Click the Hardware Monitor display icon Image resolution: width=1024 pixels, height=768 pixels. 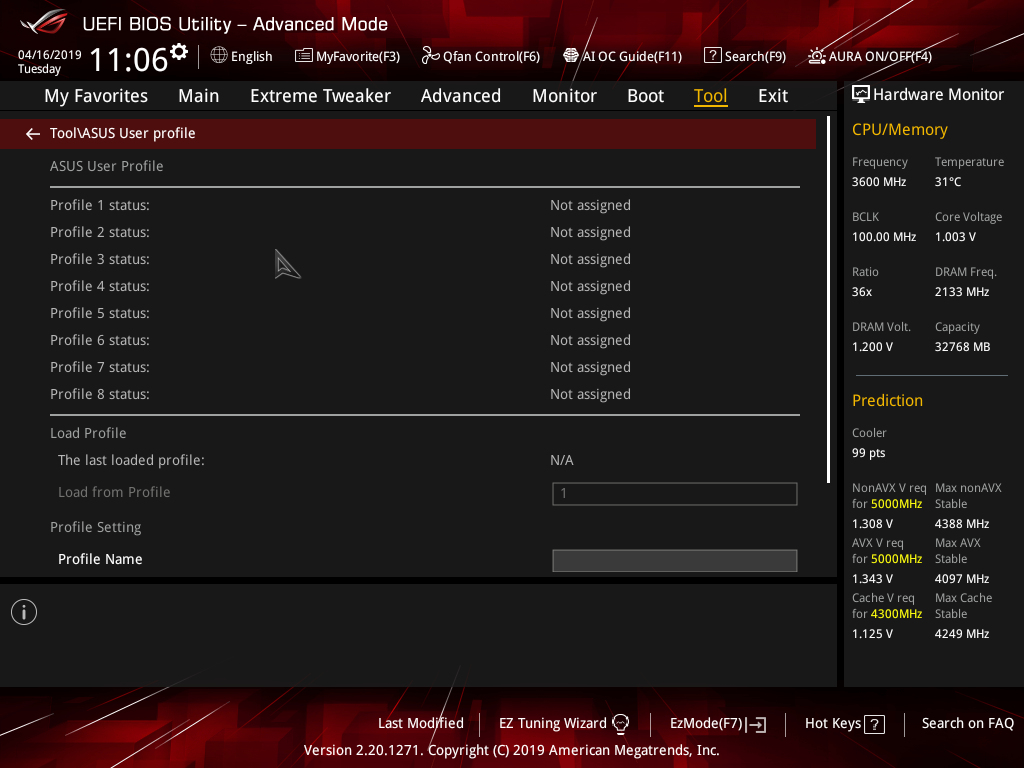pyautogui.click(x=861, y=95)
